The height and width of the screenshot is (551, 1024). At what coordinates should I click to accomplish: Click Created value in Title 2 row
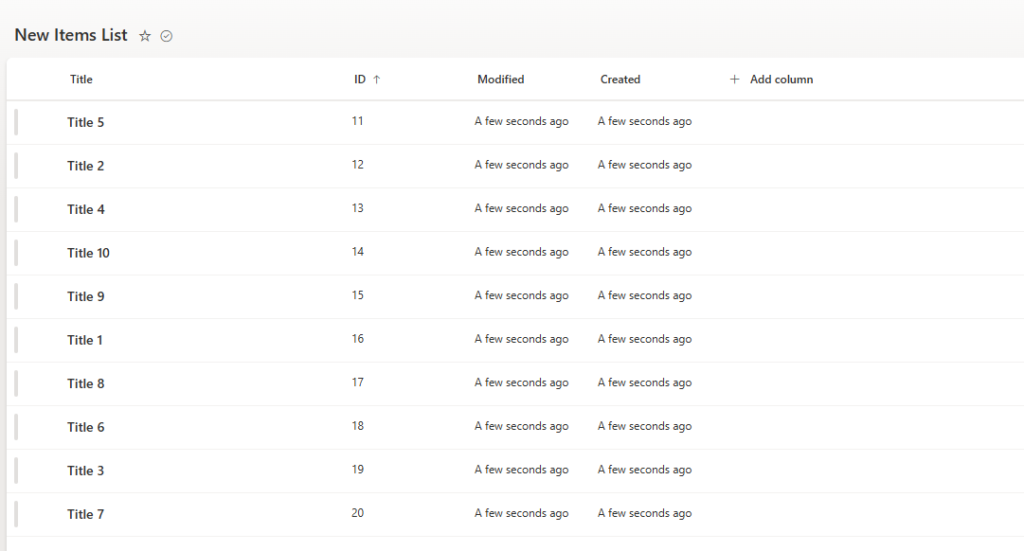[x=645, y=165]
